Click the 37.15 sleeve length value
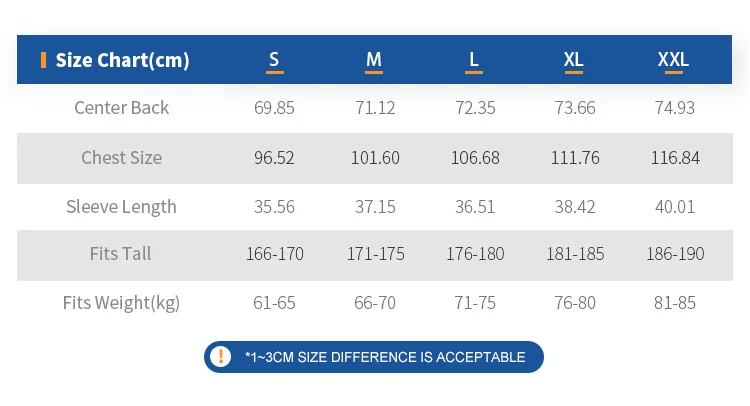This screenshot has width=750, height=406. coord(375,207)
